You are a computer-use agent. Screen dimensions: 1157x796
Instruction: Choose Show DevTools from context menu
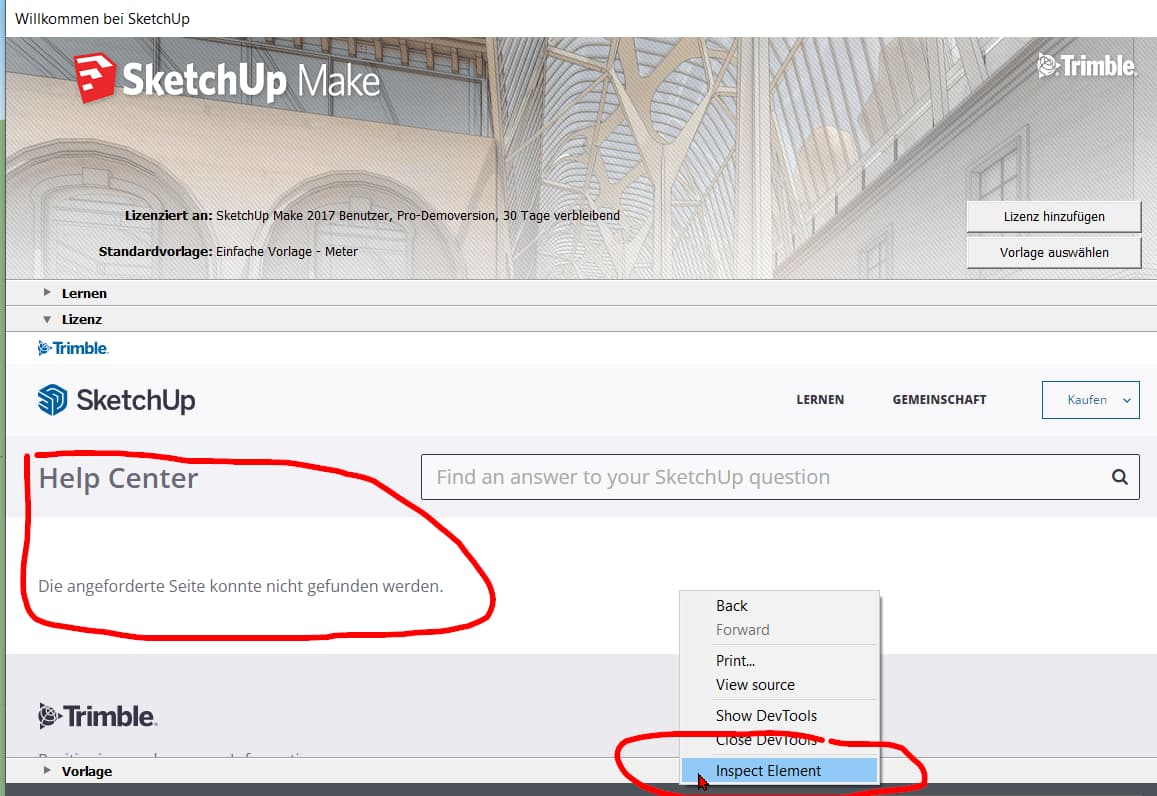pyautogui.click(x=779, y=716)
